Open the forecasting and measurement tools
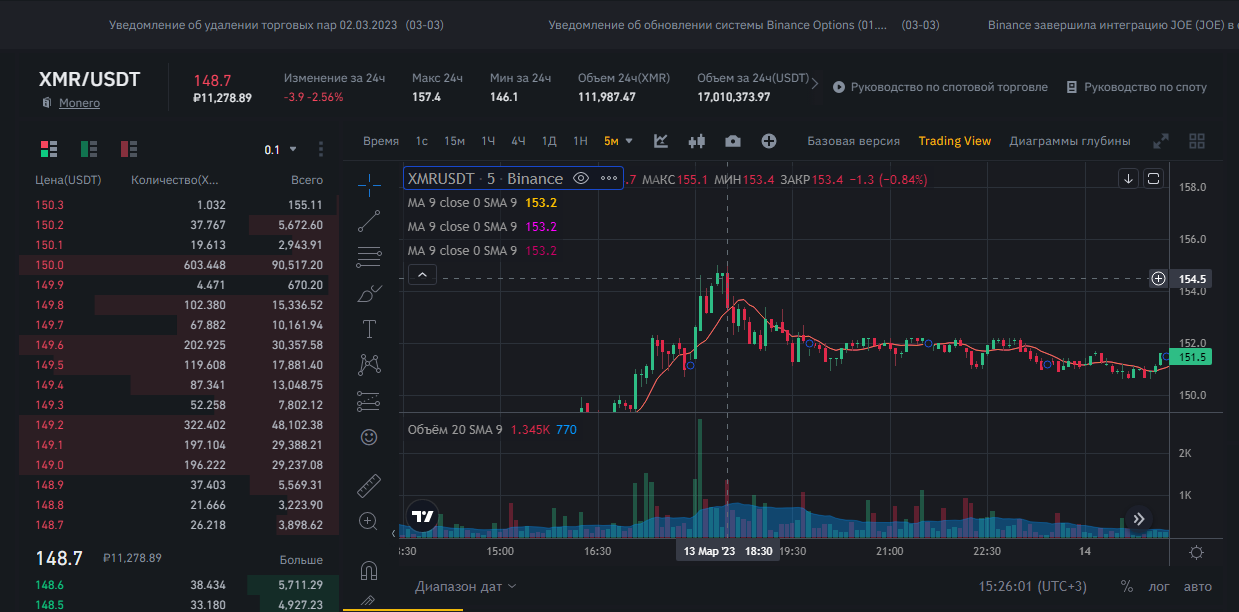The height and width of the screenshot is (612, 1239). (x=369, y=402)
